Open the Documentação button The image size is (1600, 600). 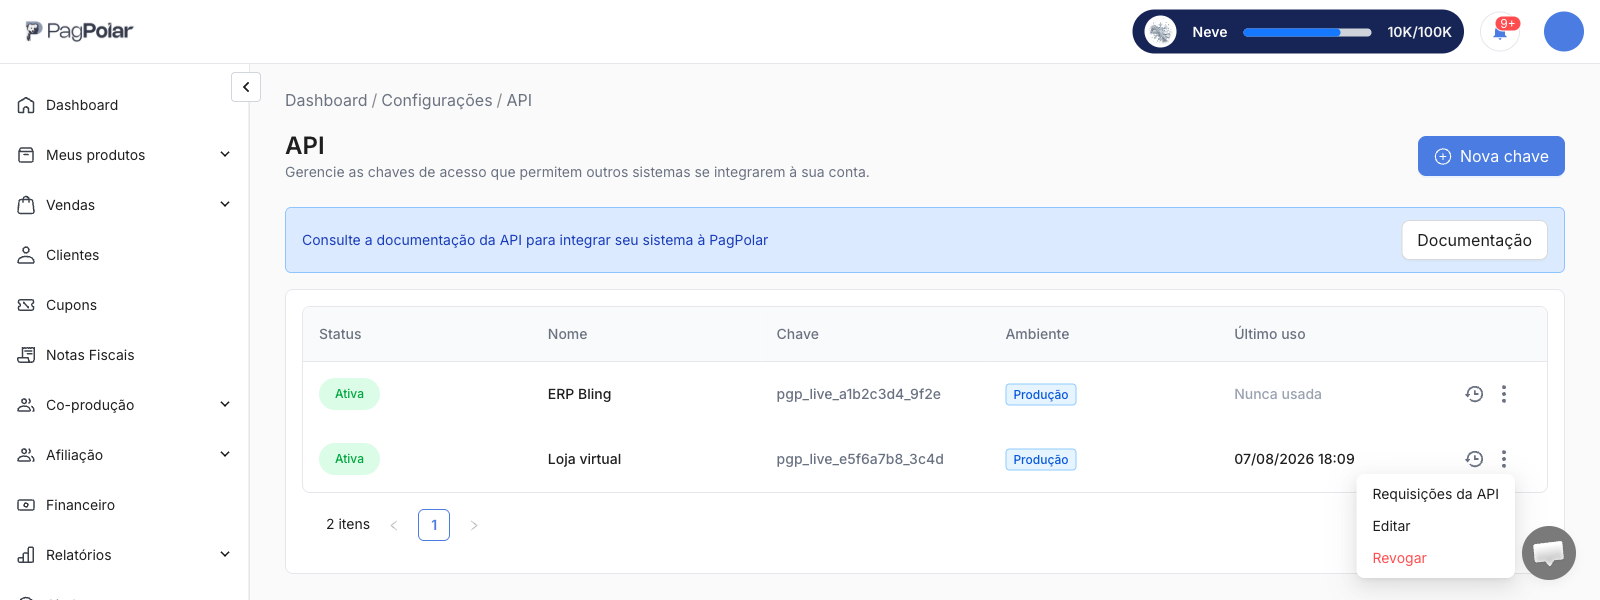point(1474,240)
